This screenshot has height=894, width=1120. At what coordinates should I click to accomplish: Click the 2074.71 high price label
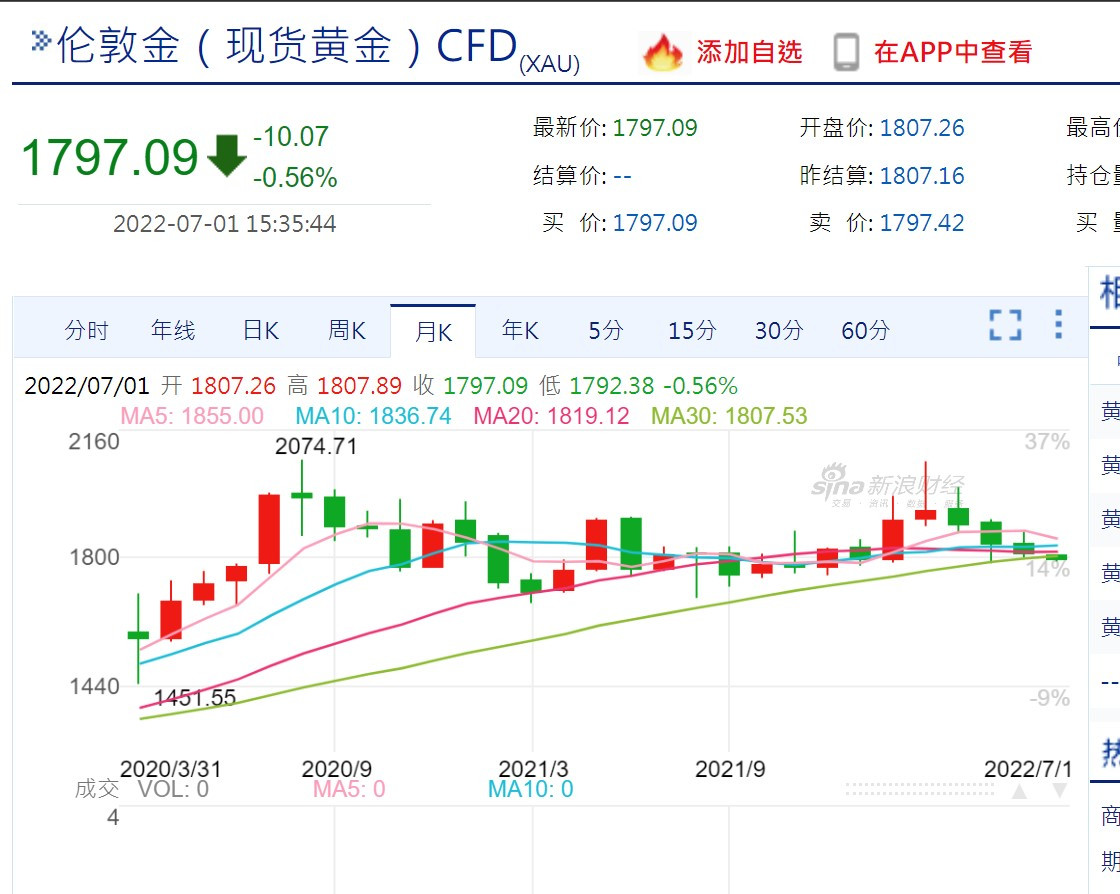point(316,446)
